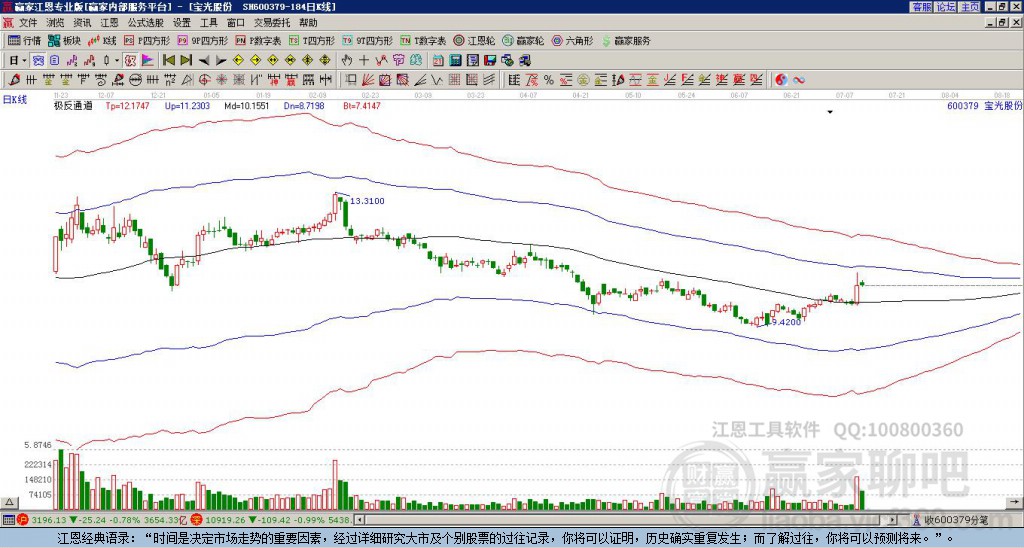Open the 窗口 menu
The width and height of the screenshot is (1024, 548).
[236, 23]
